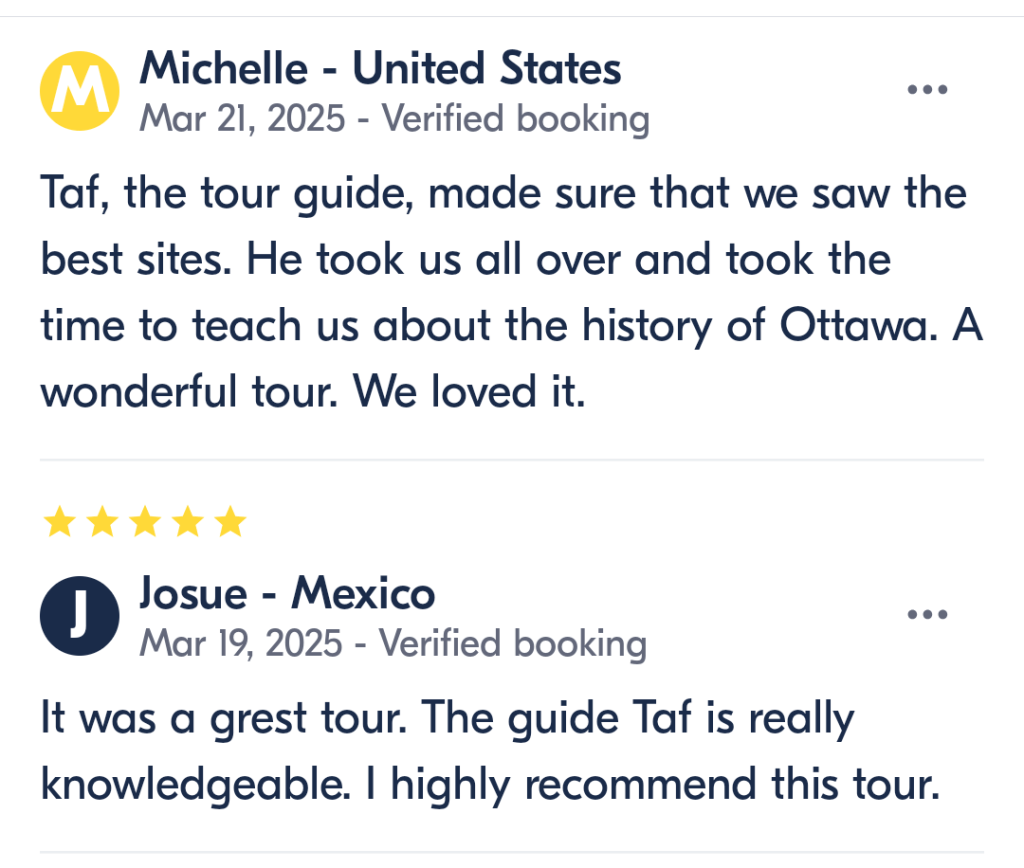The height and width of the screenshot is (868, 1024).
Task: Click the first star of Josue's rating
Action: [x=60, y=521]
